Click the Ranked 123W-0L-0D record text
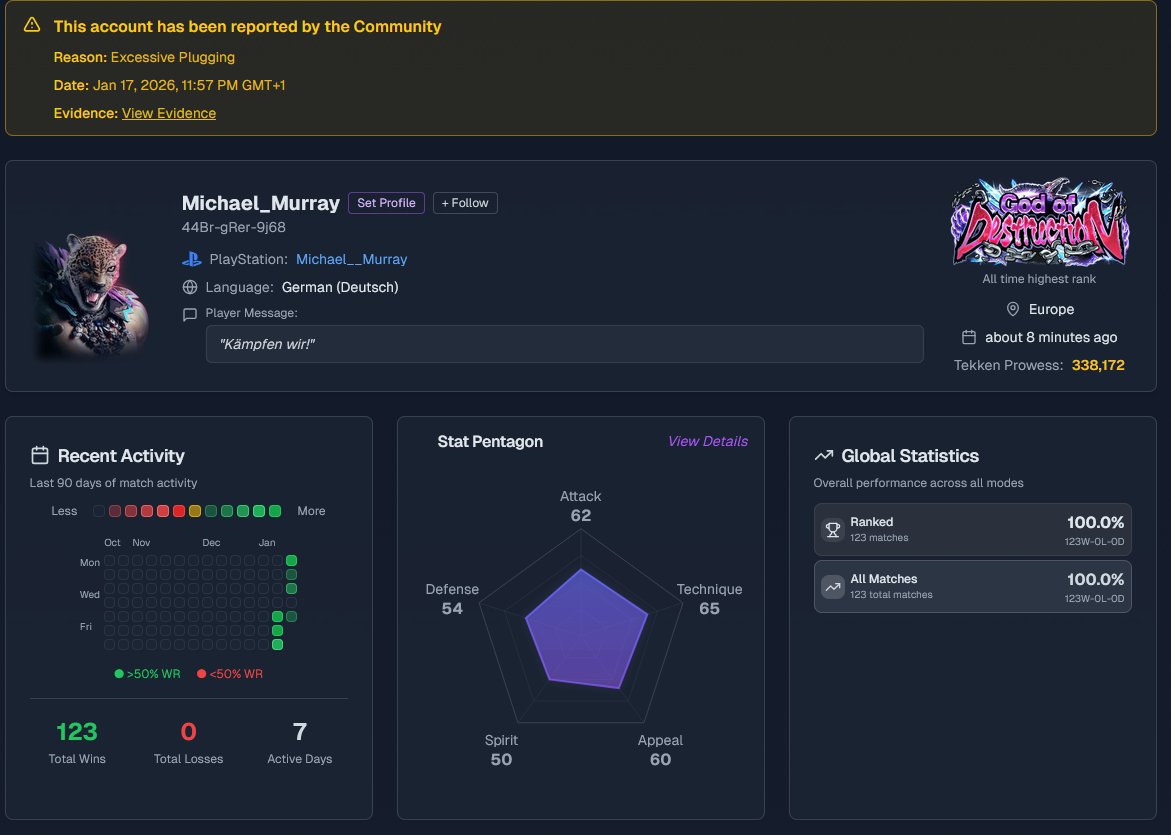Image resolution: width=1171 pixels, height=835 pixels. point(1094,541)
